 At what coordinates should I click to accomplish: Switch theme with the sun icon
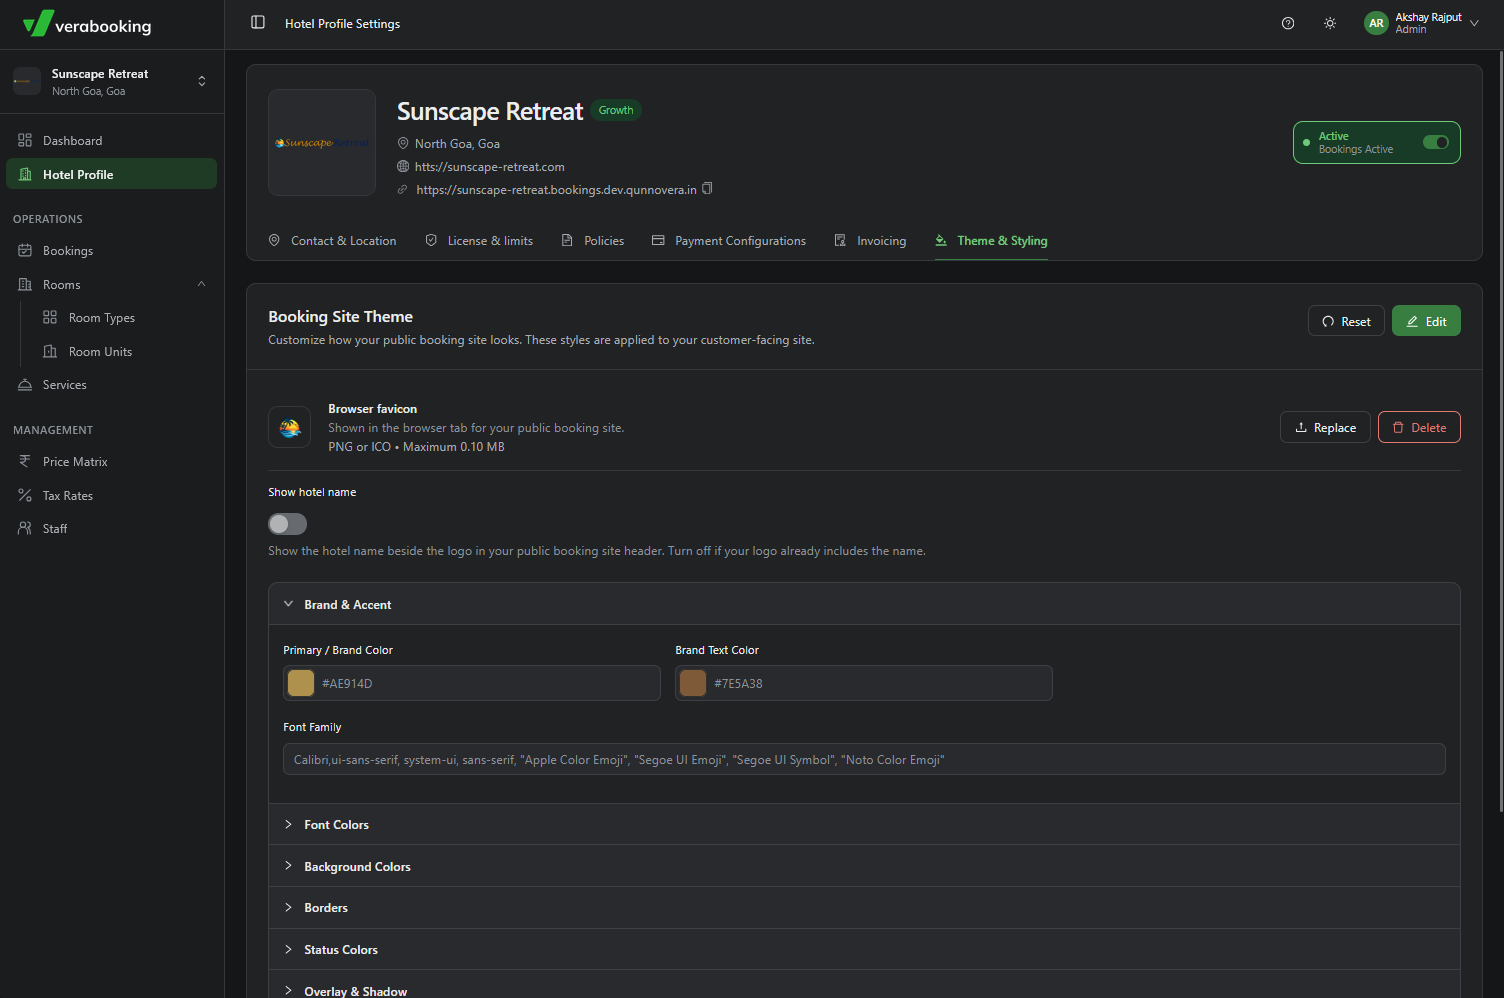[1330, 23]
